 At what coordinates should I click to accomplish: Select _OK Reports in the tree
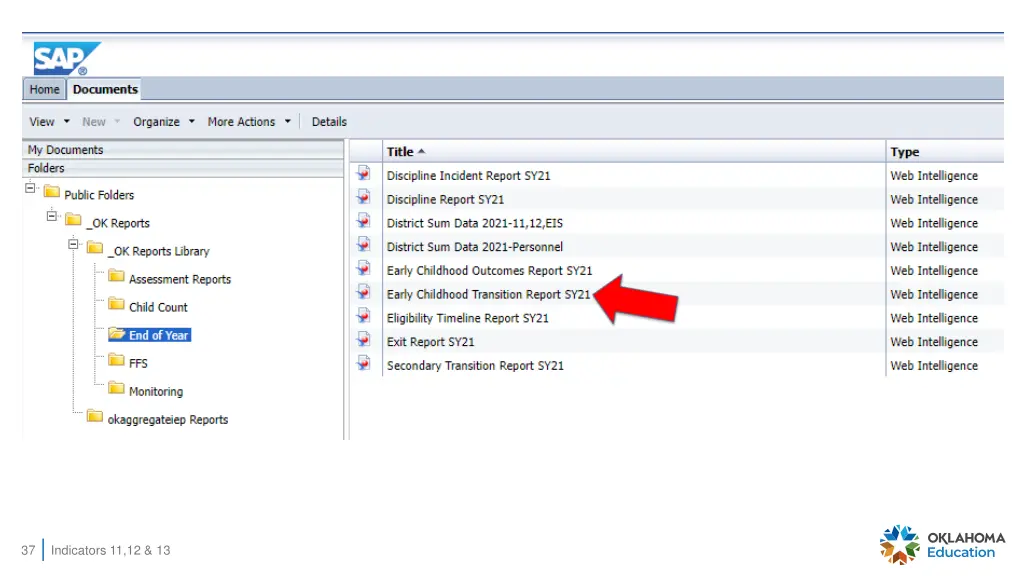click(118, 223)
